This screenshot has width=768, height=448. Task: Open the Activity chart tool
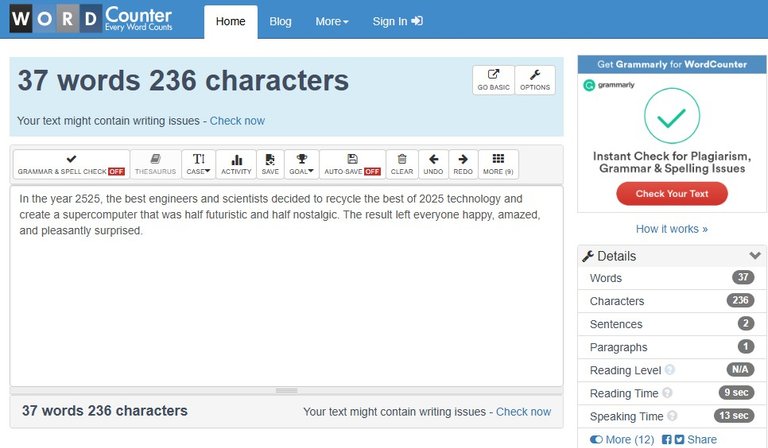tap(236, 165)
